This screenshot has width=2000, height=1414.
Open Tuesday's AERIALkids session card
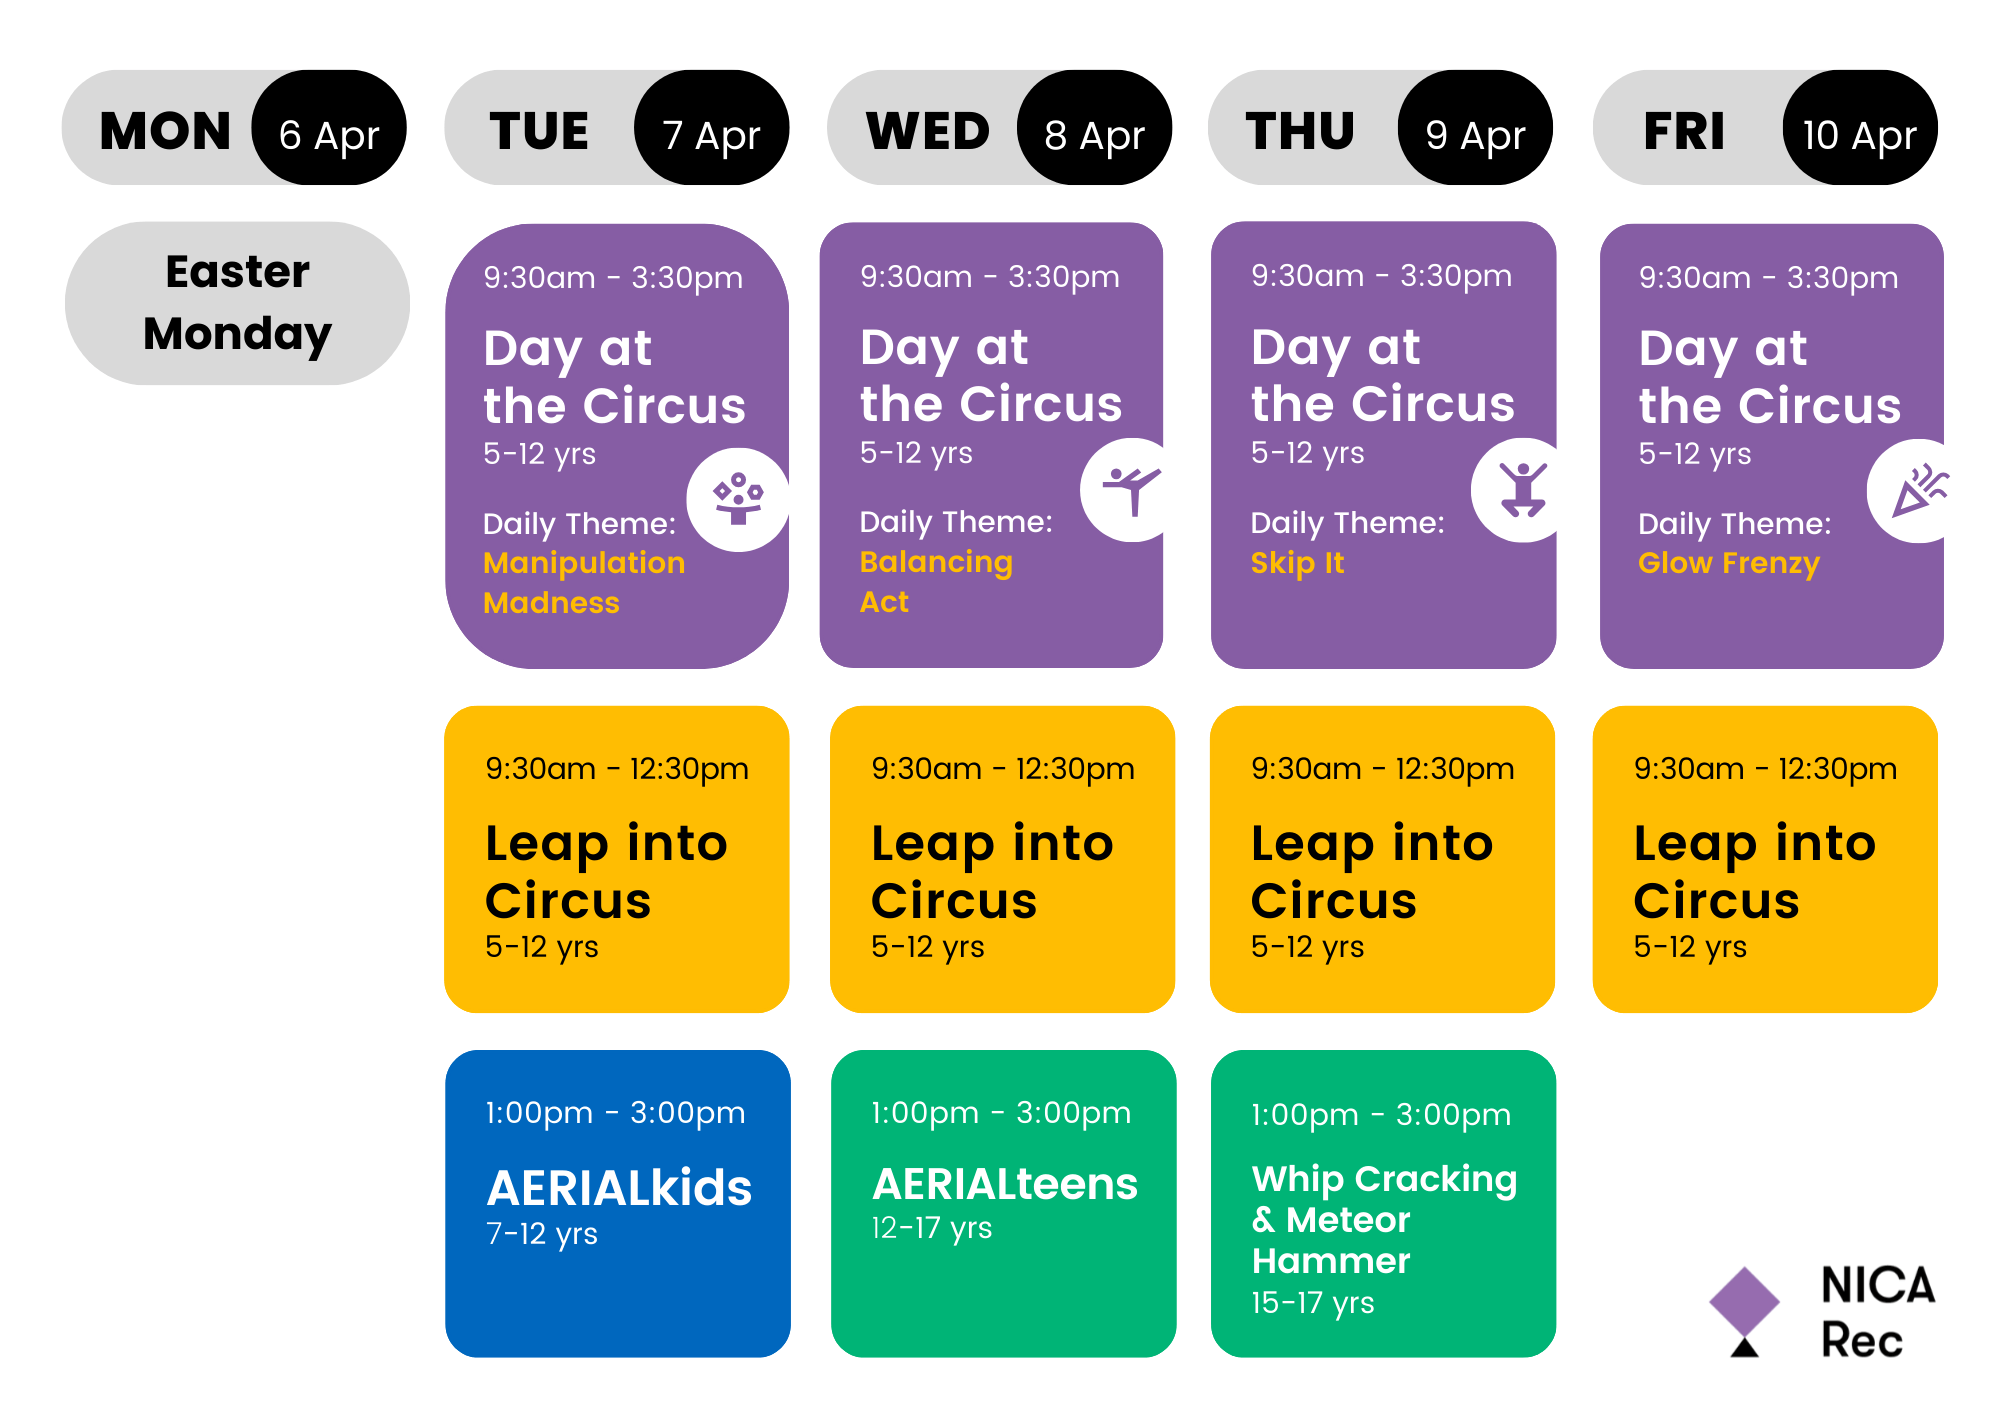click(x=617, y=1202)
